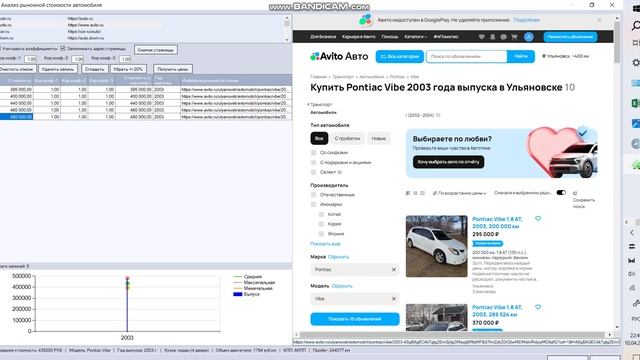The width and height of the screenshot is (640, 360).
Task: Check the Китай filter
Action: [321, 214]
